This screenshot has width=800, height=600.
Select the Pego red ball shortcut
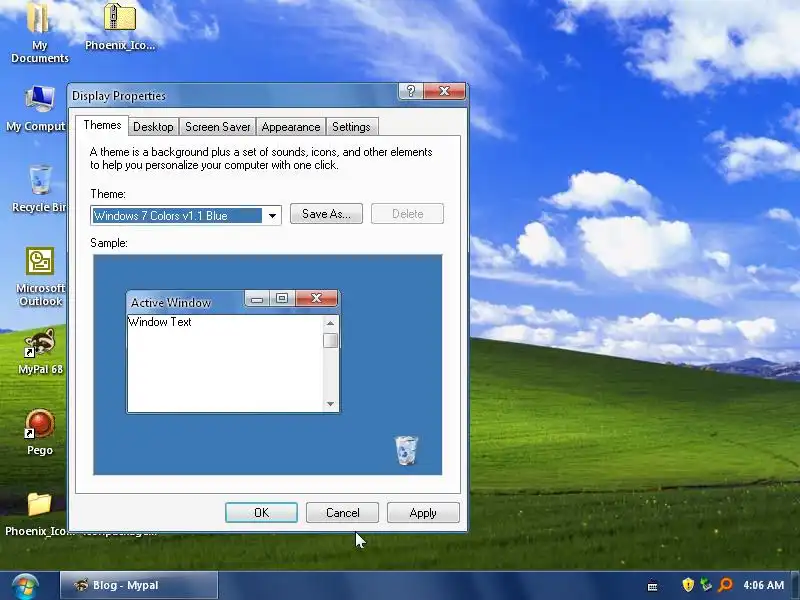[40, 432]
